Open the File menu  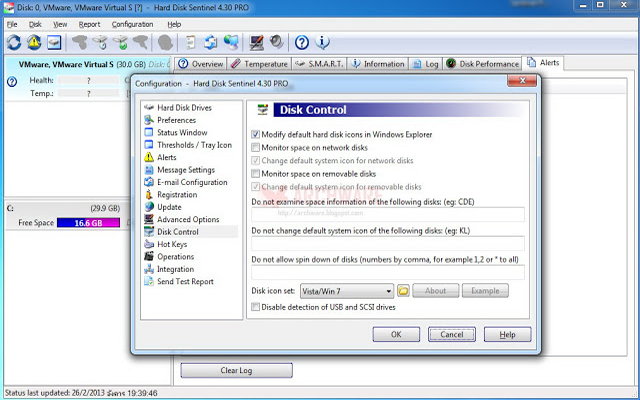[12, 24]
